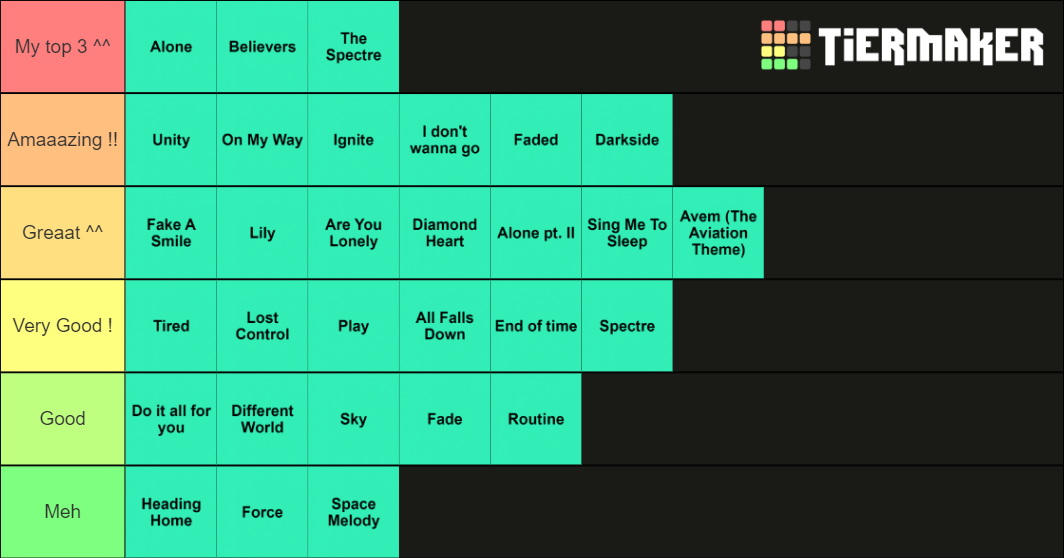Click the 'Meh' green tier label
This screenshot has width=1064, height=558.
point(62,512)
